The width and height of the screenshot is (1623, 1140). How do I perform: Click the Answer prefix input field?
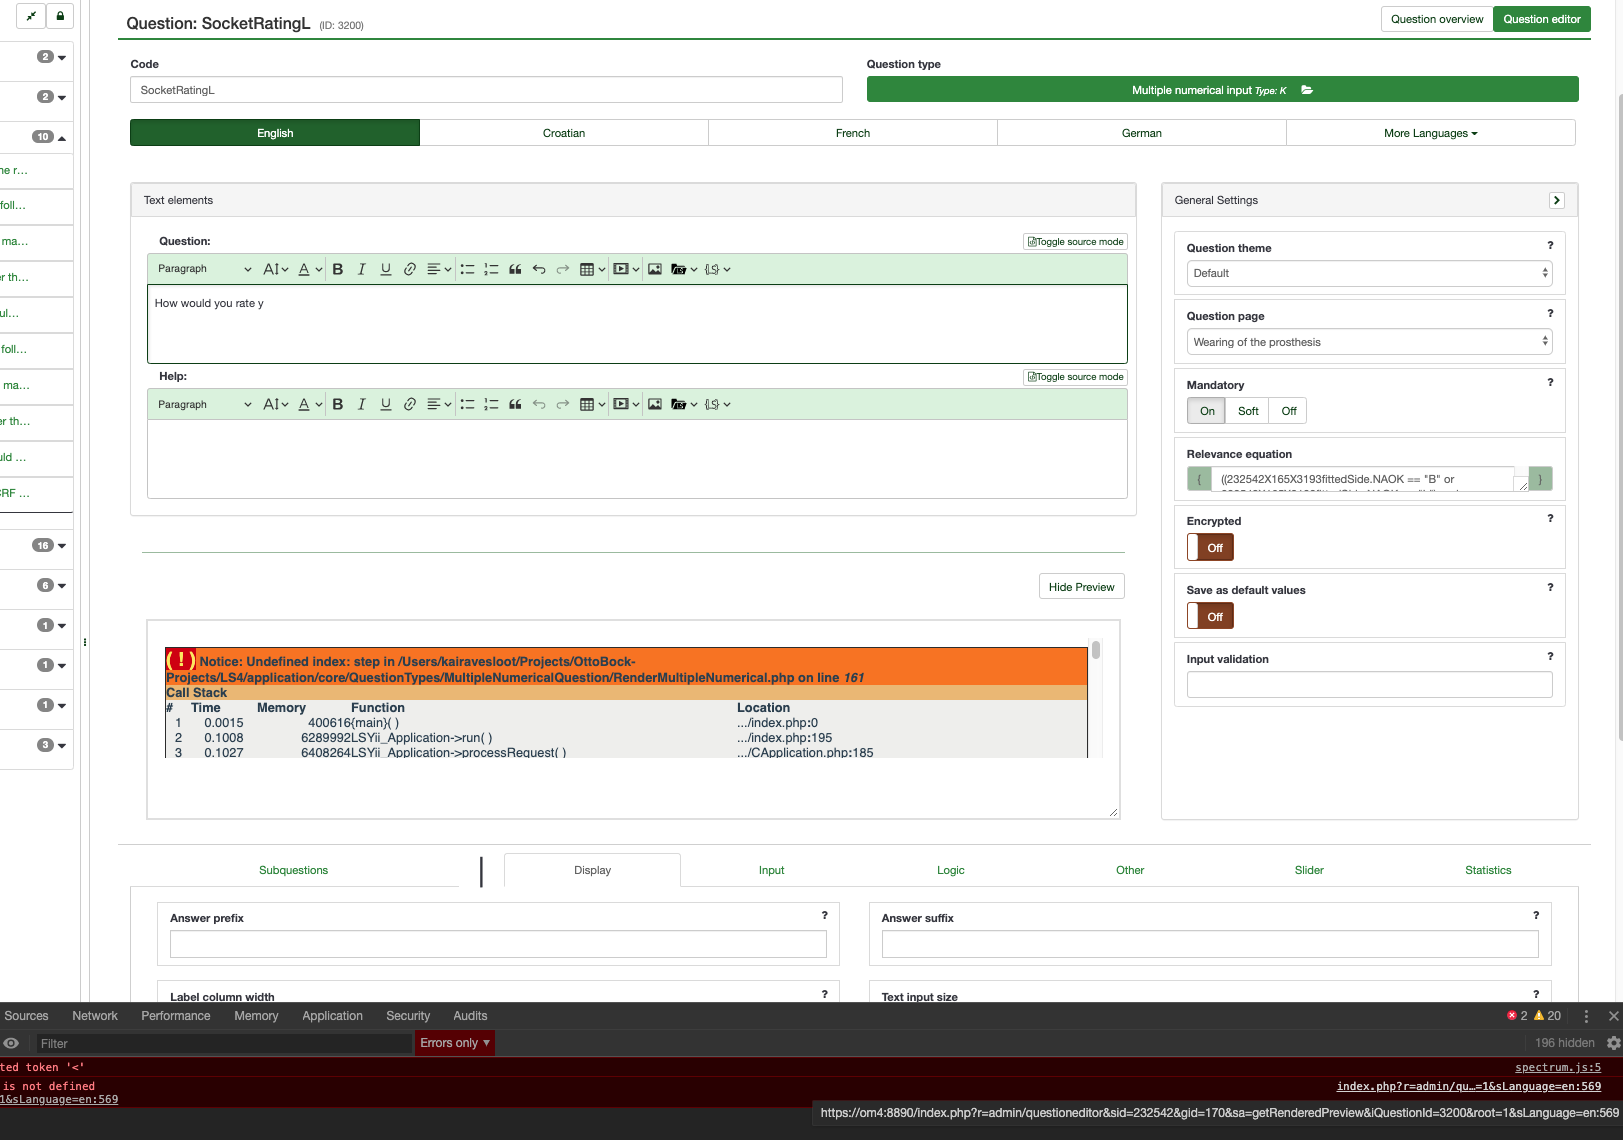coord(498,944)
